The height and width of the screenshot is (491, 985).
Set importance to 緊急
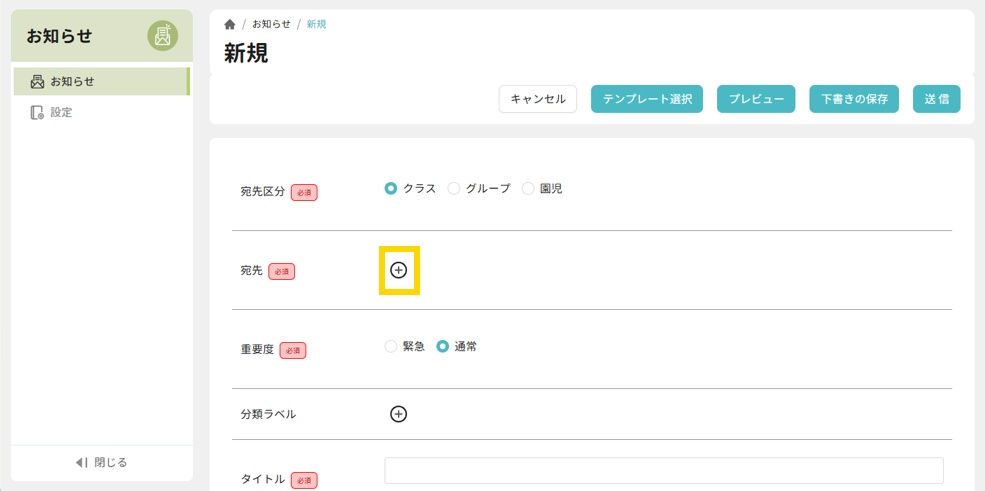(391, 347)
